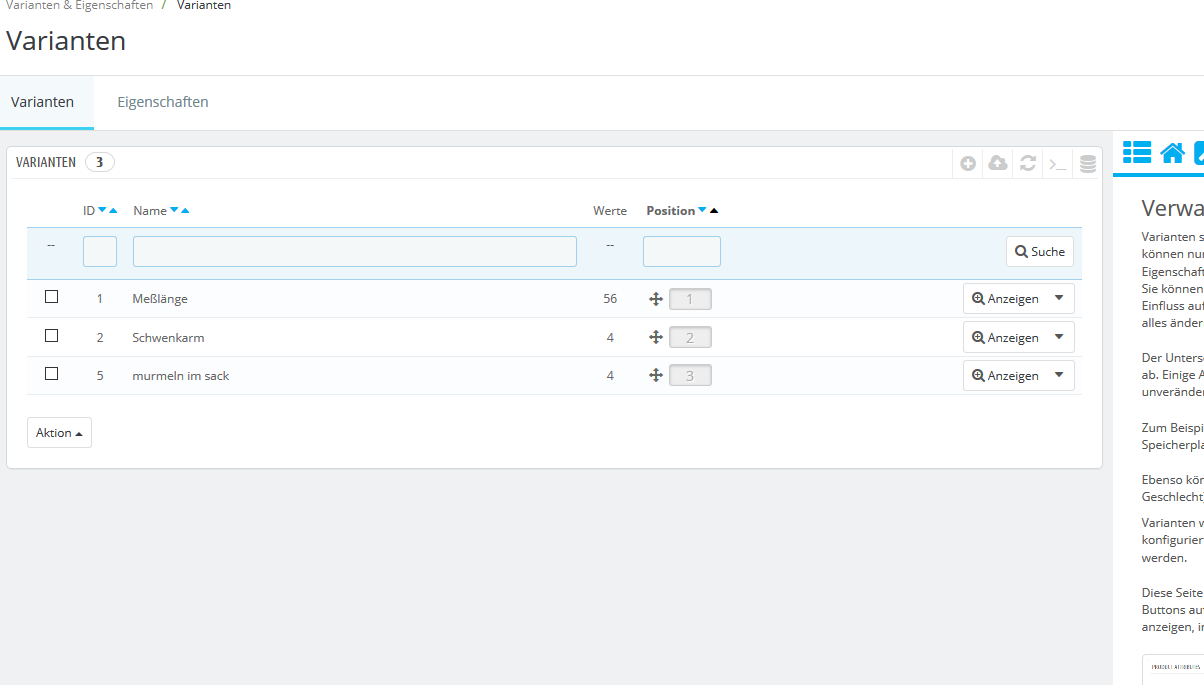Open Varianten & Eigenschaften breadcrumb
The width and height of the screenshot is (1204, 685).
click(80, 6)
